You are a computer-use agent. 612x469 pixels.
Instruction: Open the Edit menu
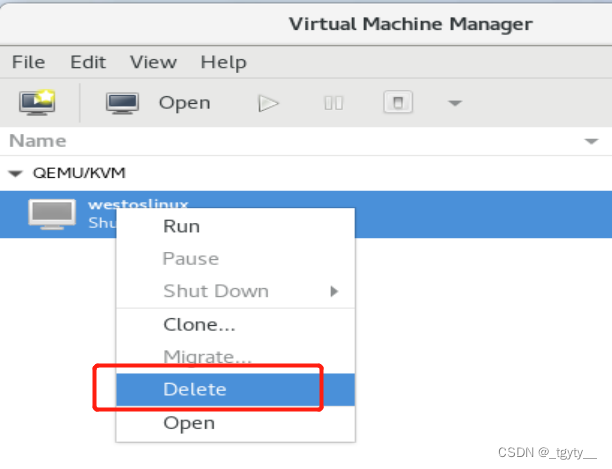88,62
